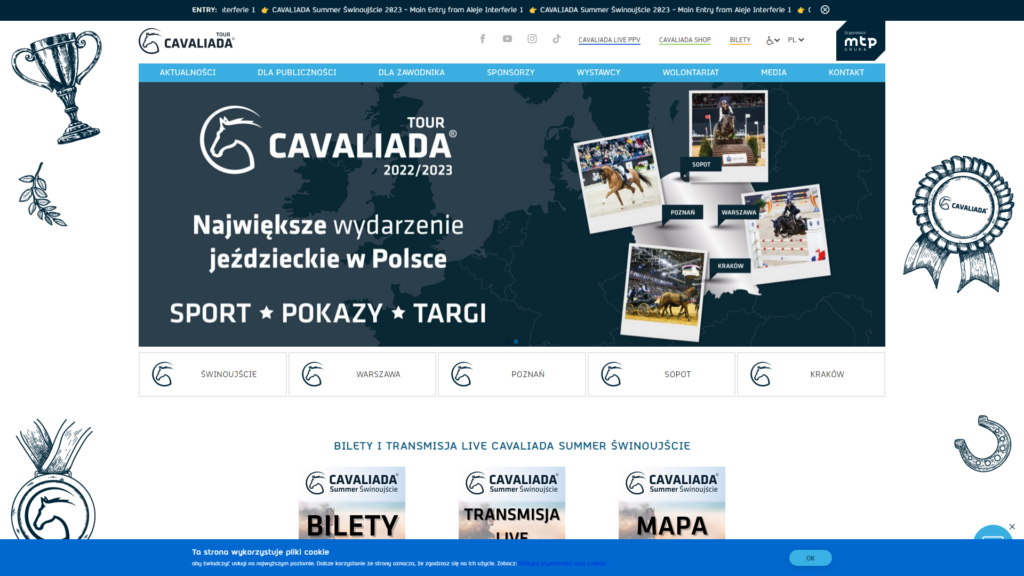Open the chat bubble widget
This screenshot has width=1024, height=576.
[993, 534]
